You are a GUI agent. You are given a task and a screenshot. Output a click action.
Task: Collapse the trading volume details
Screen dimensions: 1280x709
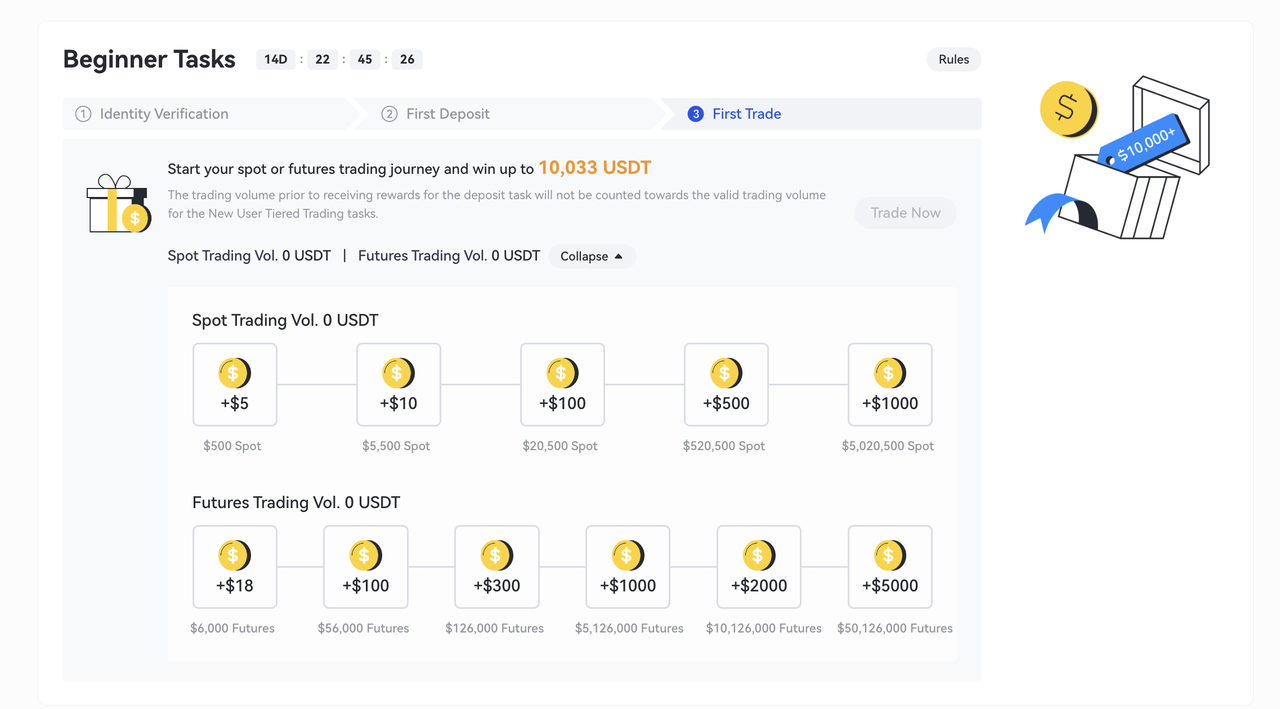[x=592, y=256]
